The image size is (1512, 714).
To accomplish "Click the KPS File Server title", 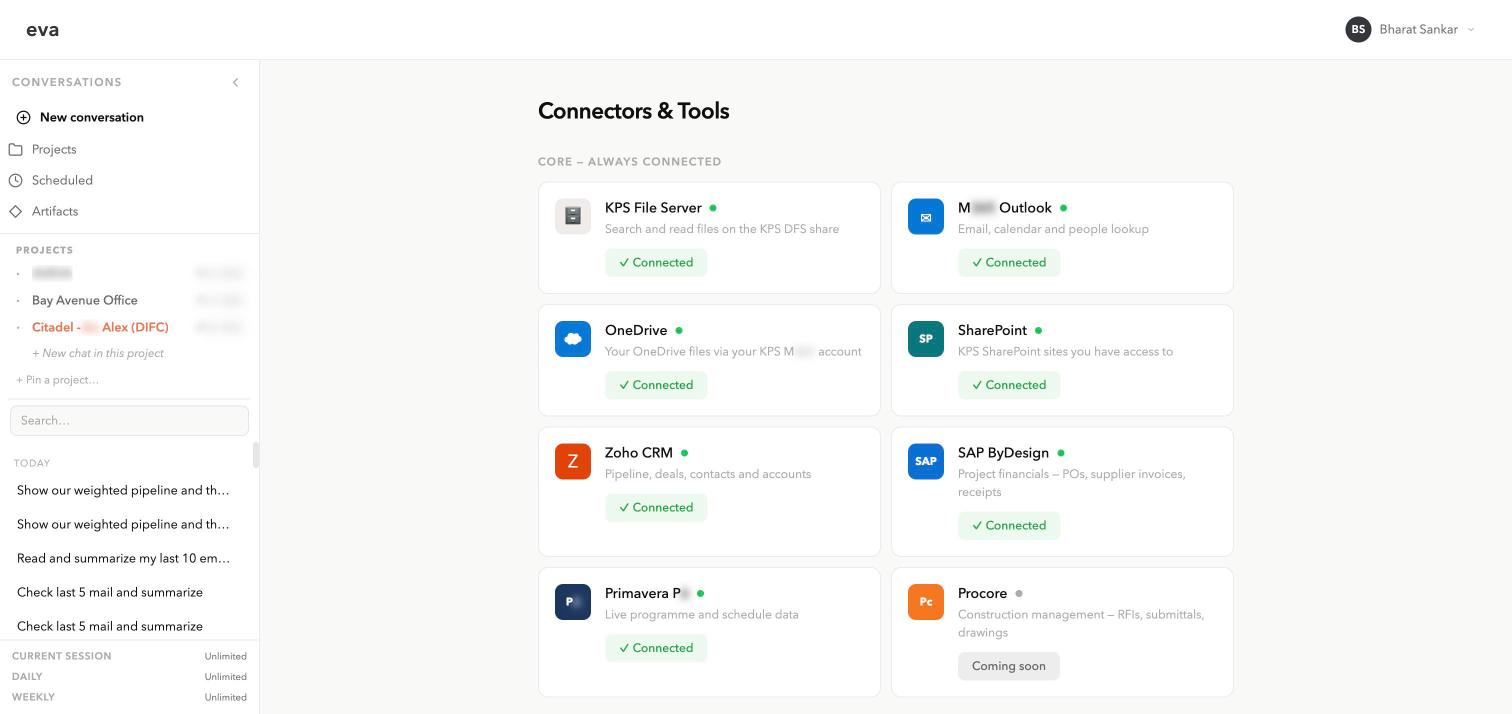I will [653, 208].
